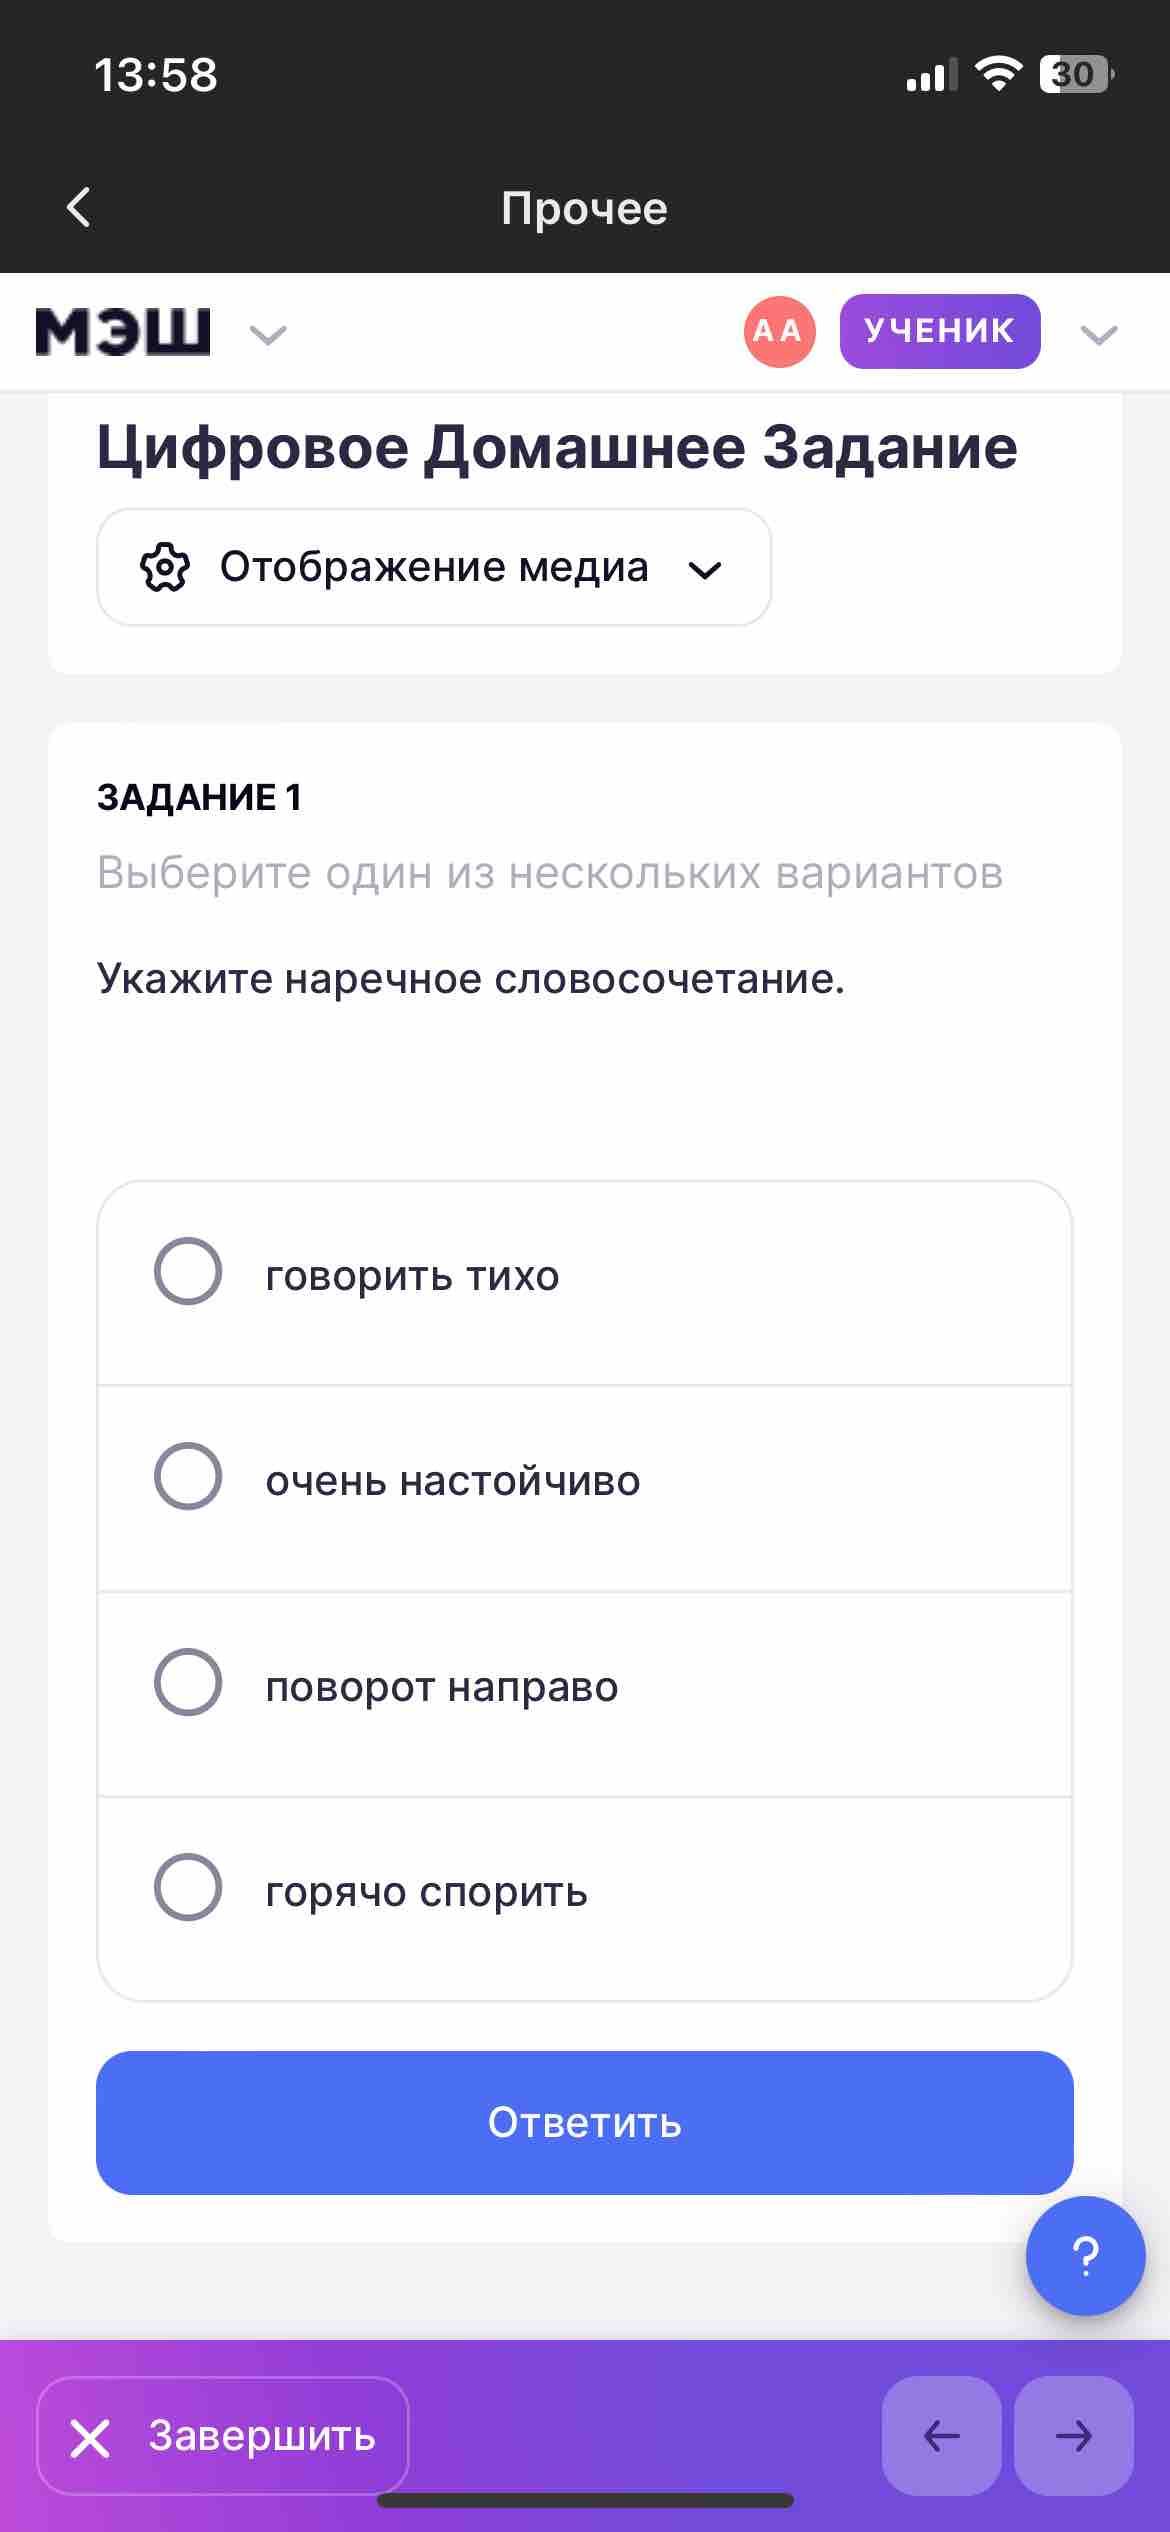
Task: Expand the chevron beside the УЧЕНИК badge
Action: tap(1099, 335)
